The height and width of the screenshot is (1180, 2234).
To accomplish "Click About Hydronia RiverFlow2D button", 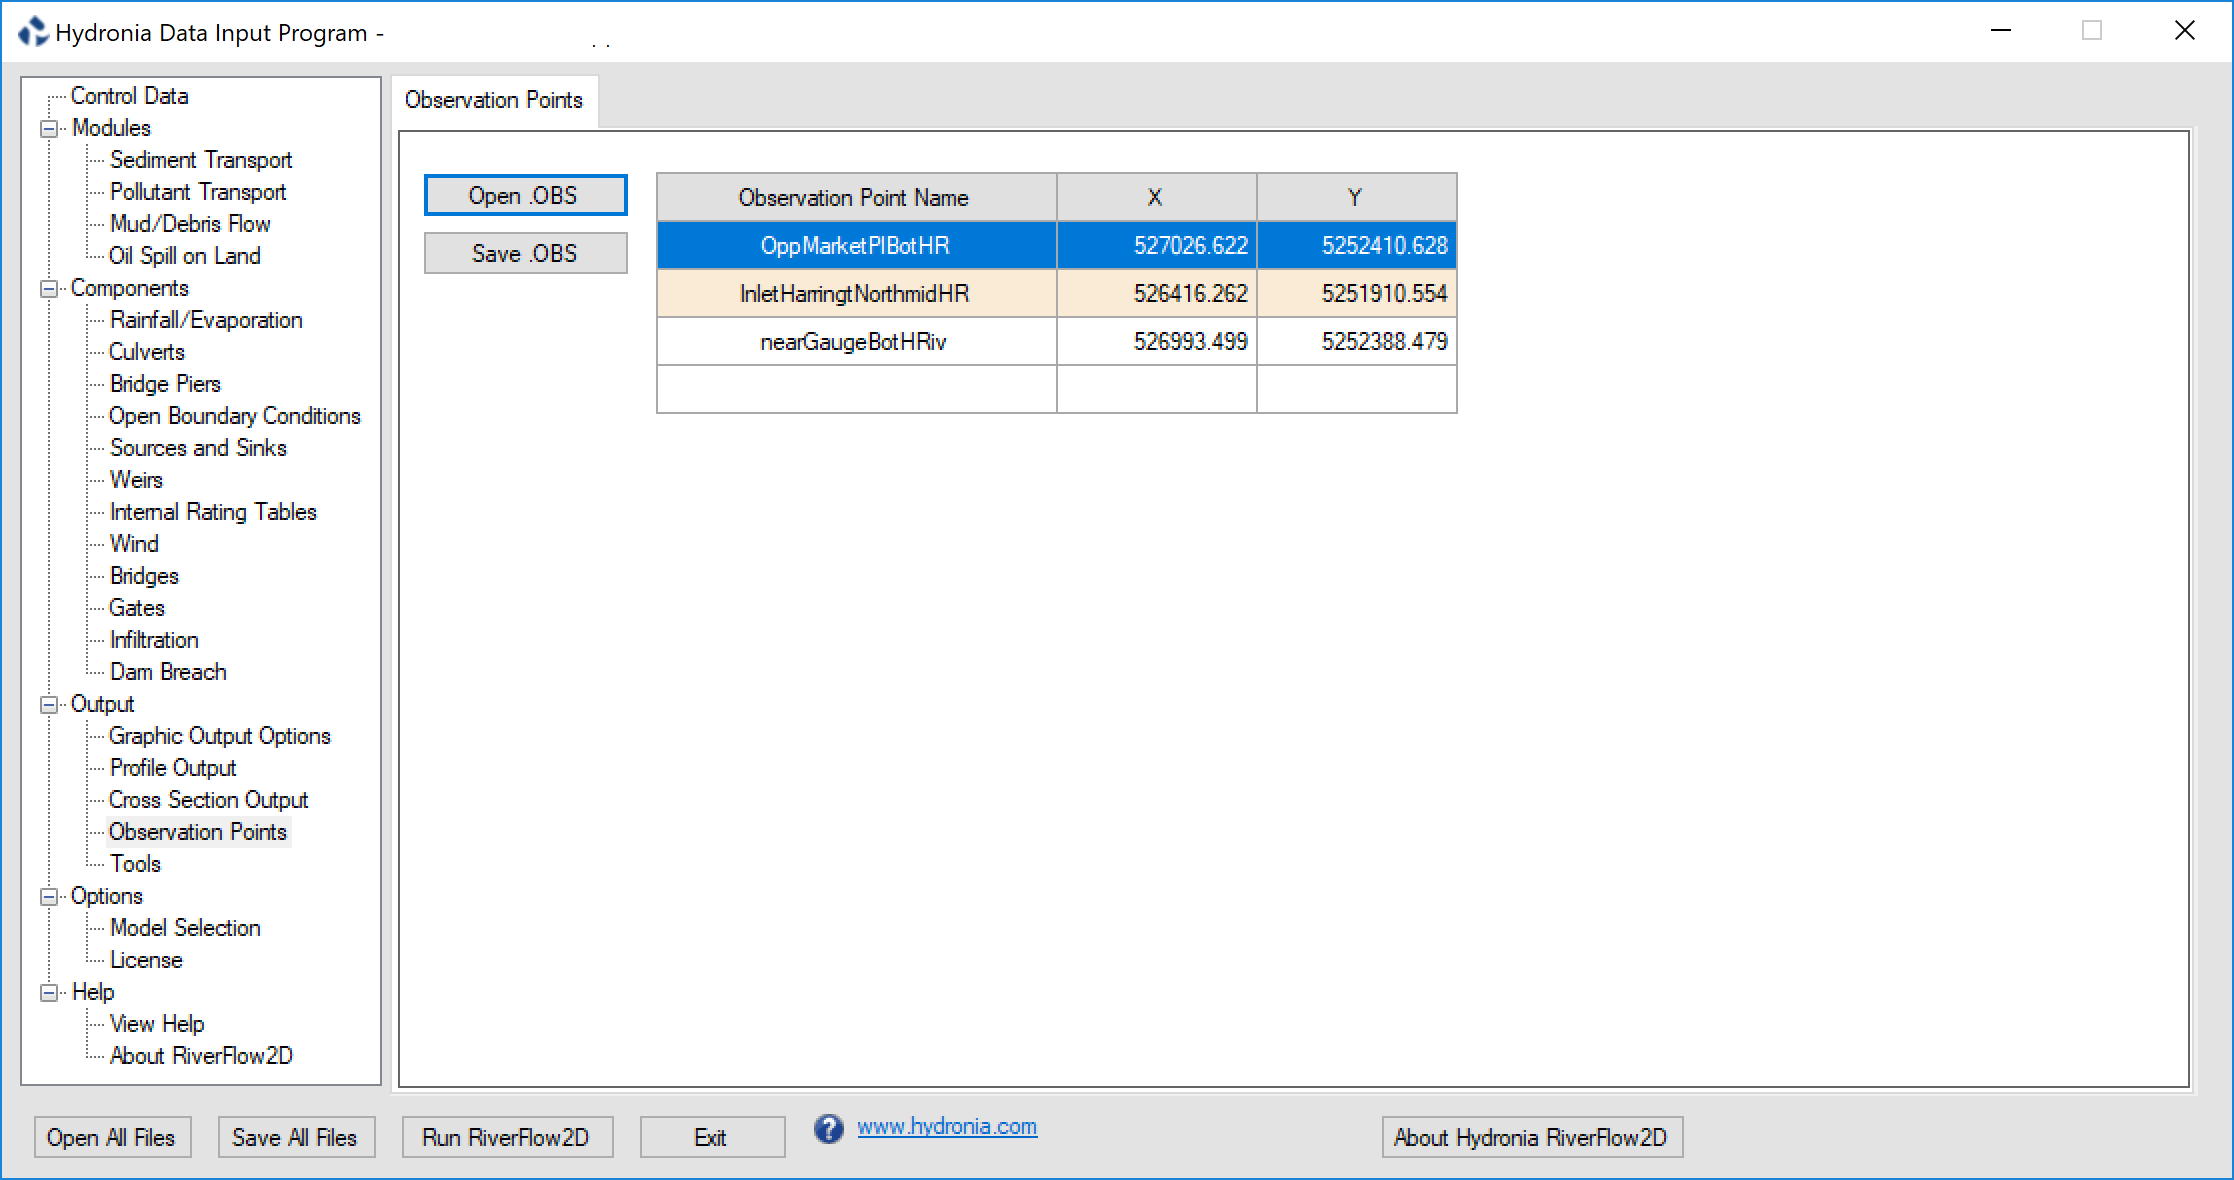I will pos(1532,1137).
